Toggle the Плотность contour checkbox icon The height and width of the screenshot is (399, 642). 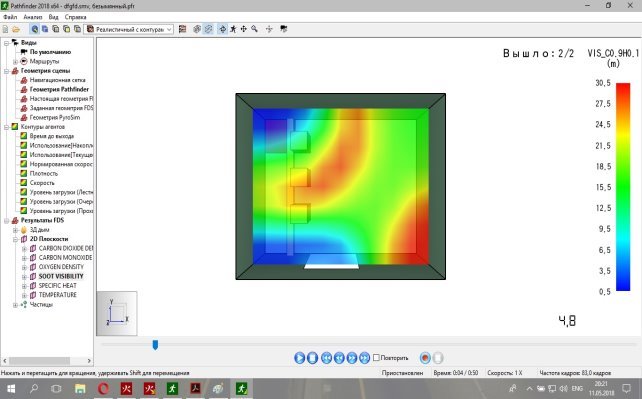(24, 173)
